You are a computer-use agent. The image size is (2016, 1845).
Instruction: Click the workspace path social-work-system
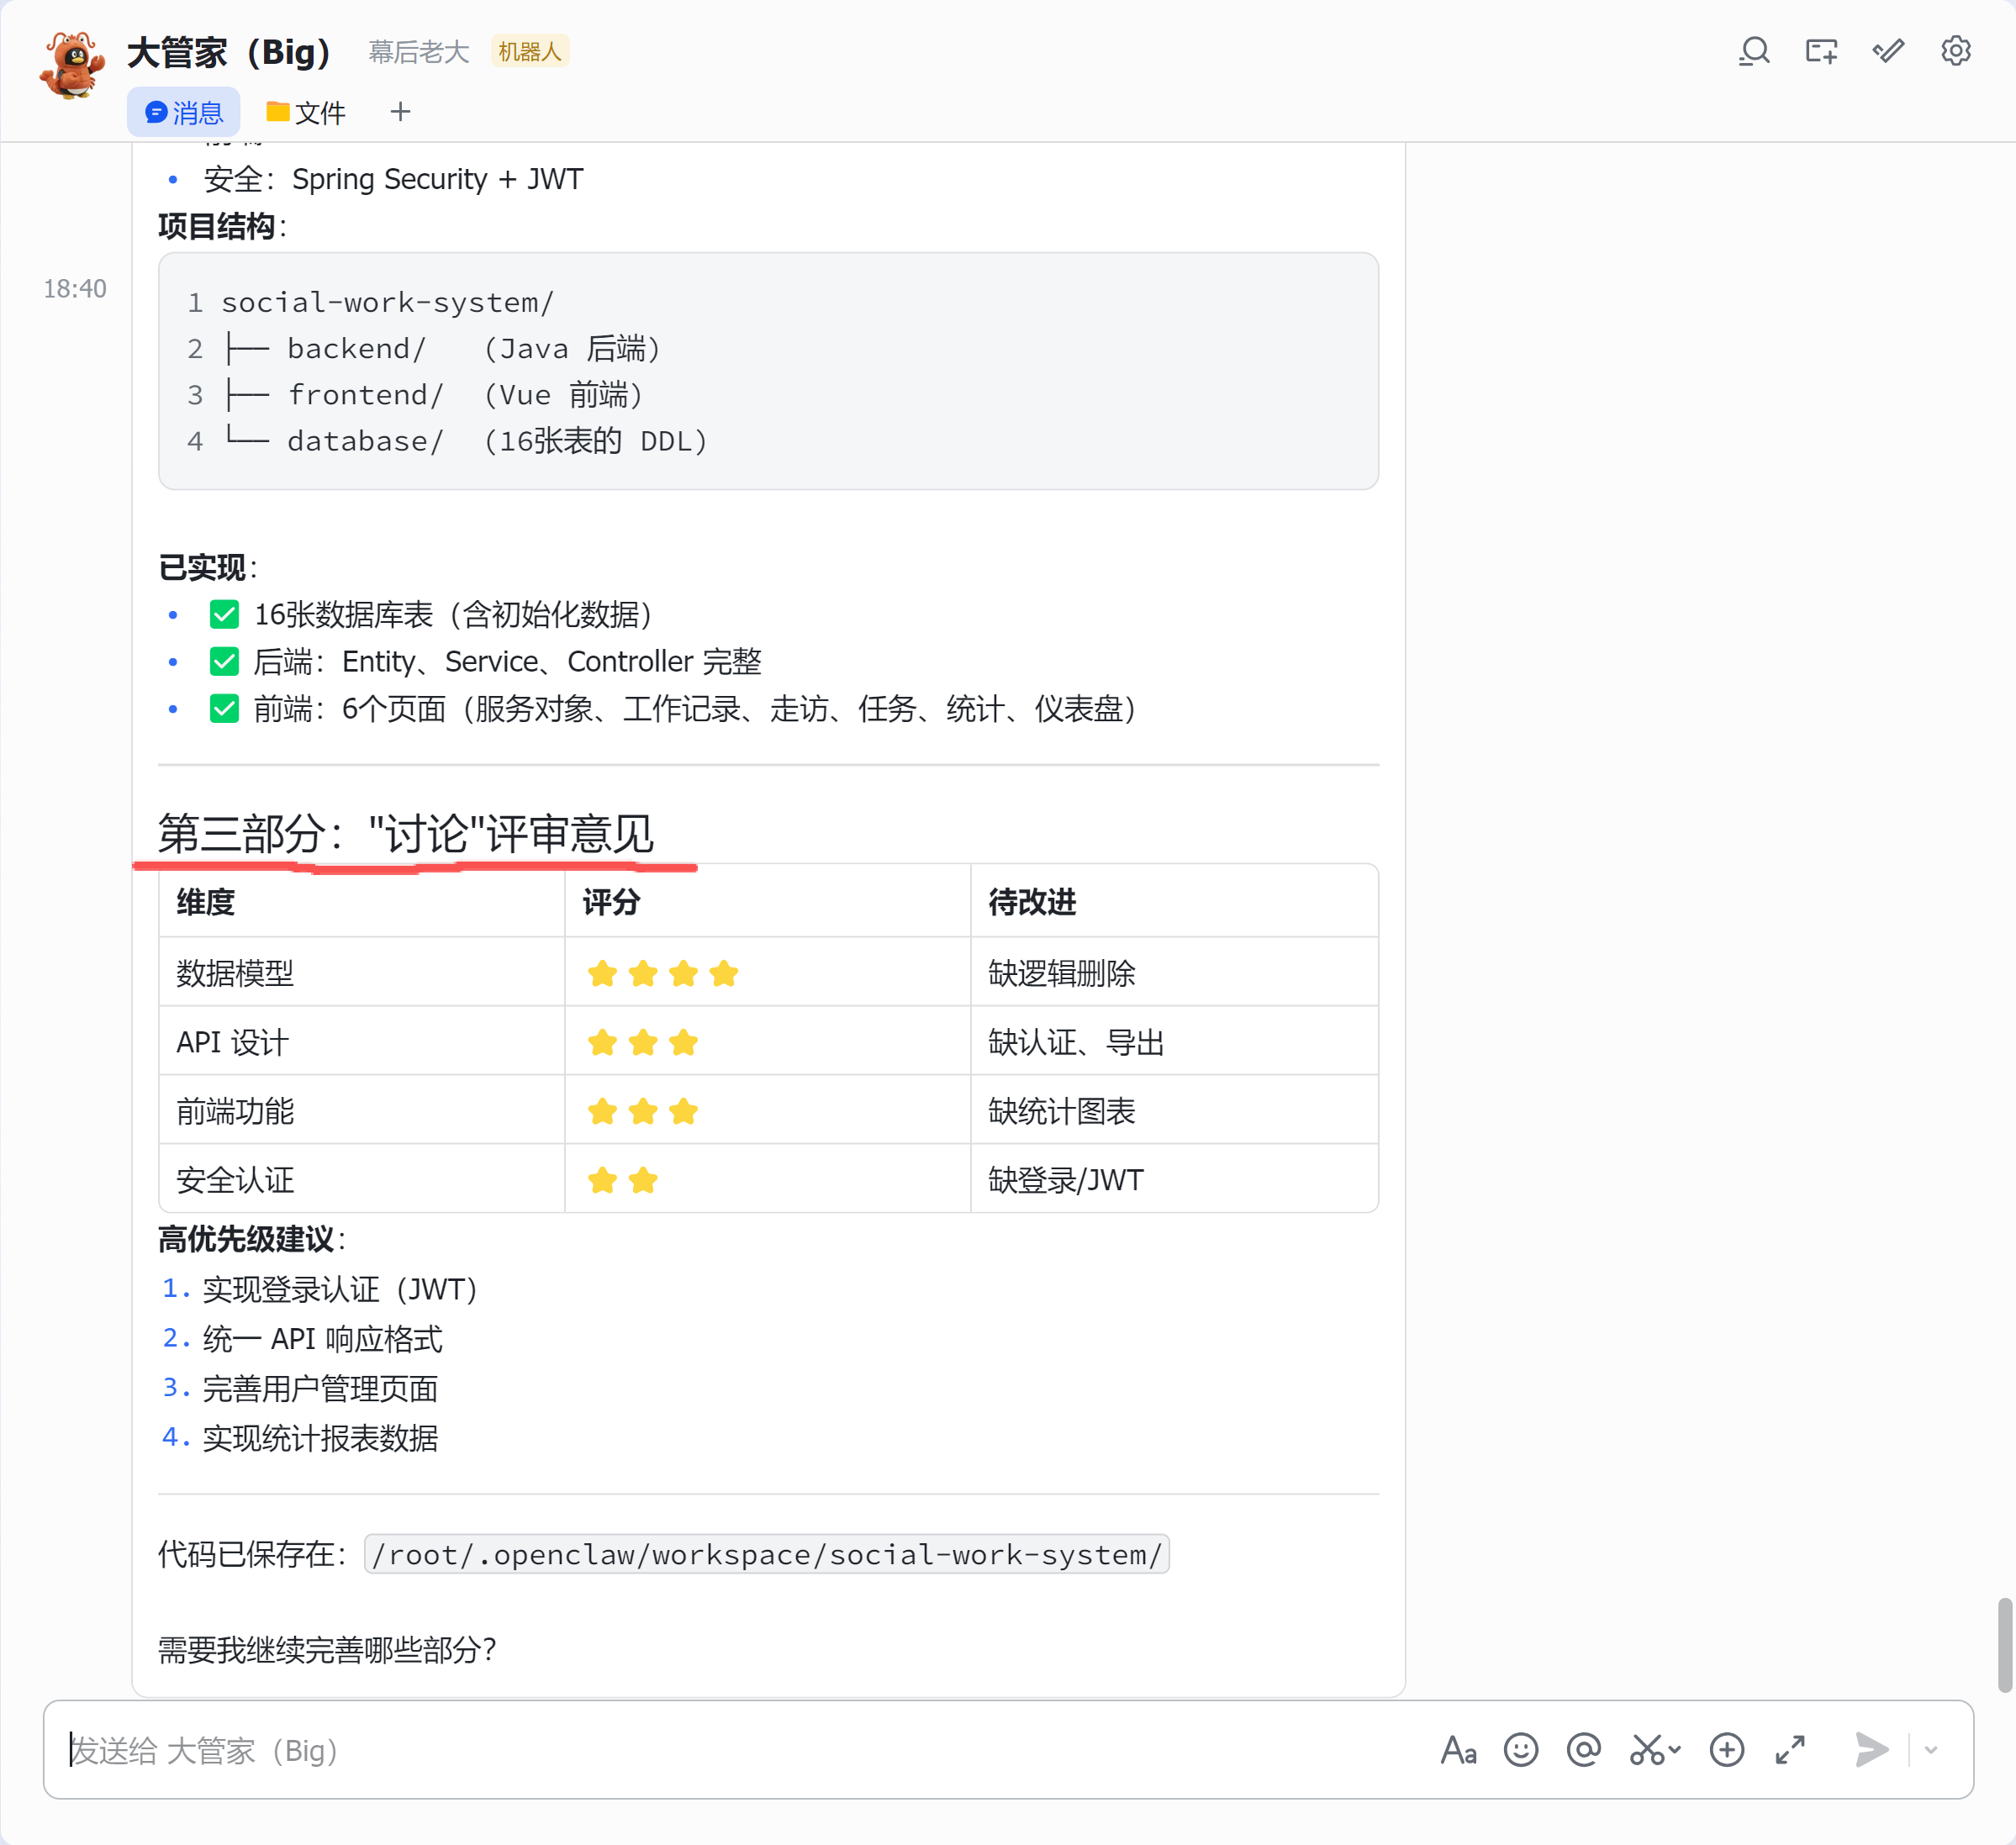coord(767,1554)
